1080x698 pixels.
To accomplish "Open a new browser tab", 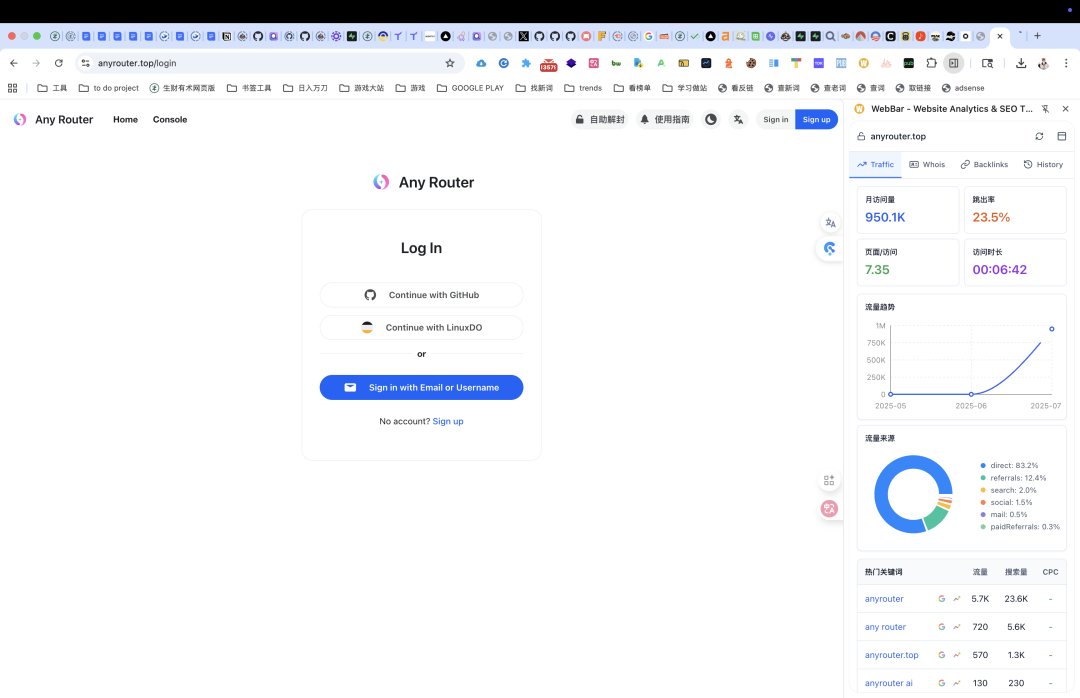I will [1037, 36].
